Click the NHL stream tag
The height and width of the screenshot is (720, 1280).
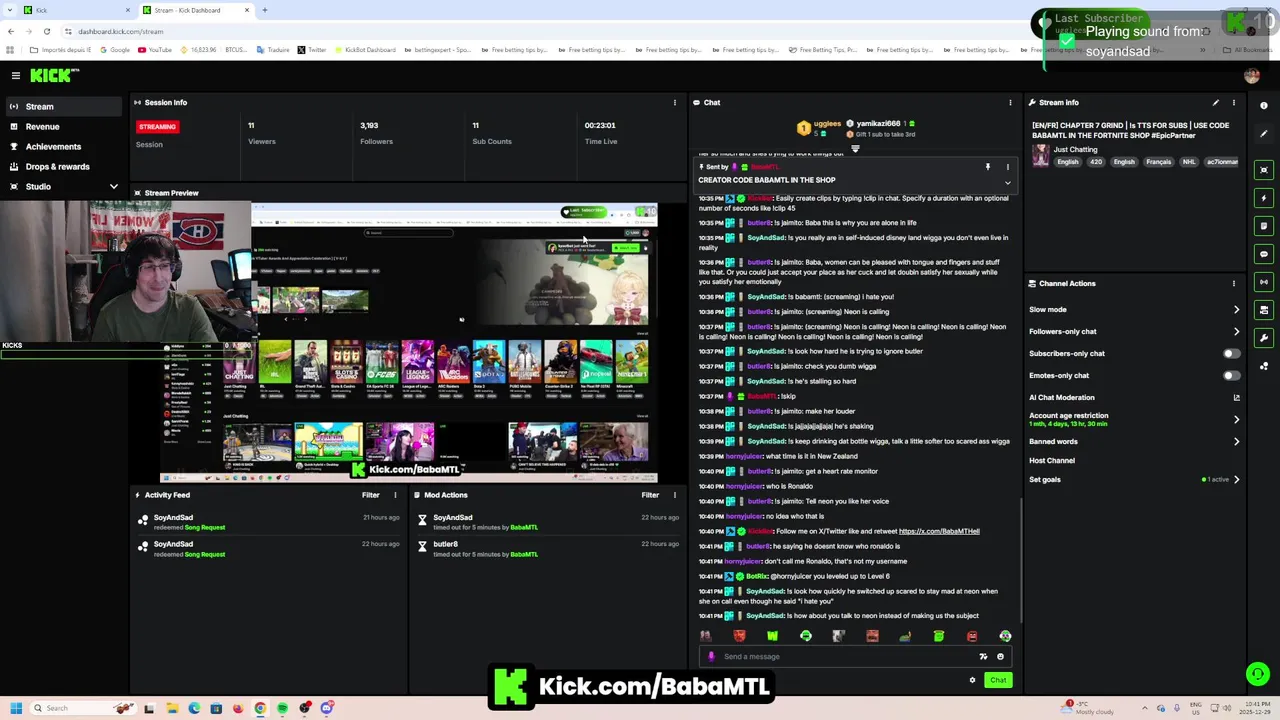(1189, 162)
